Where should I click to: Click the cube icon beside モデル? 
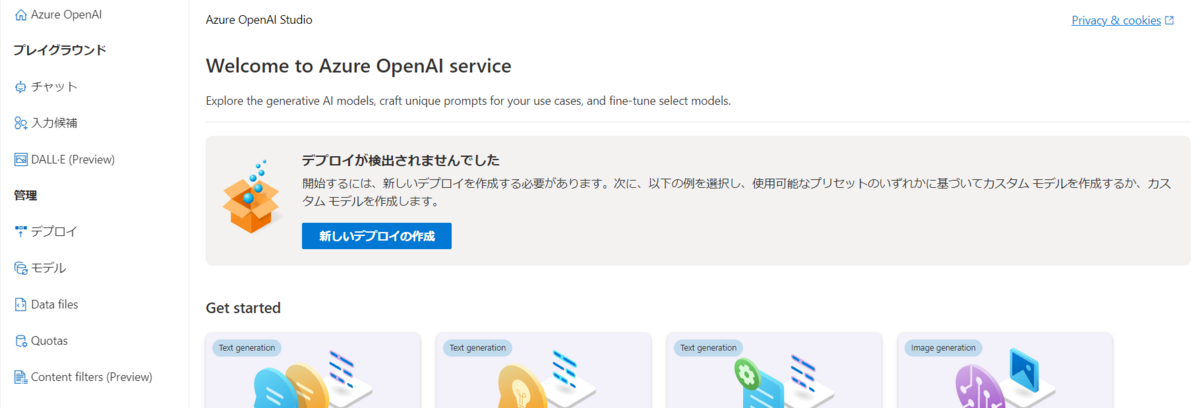21,268
